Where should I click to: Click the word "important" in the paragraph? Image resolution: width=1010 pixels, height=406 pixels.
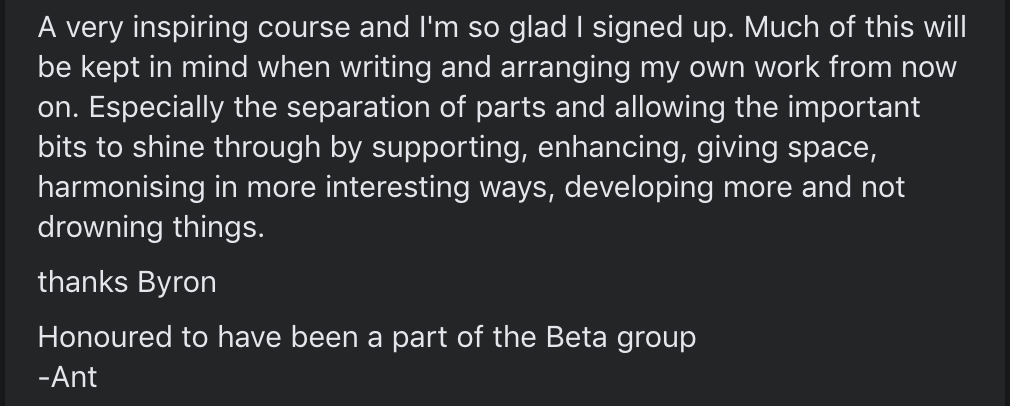point(854,109)
